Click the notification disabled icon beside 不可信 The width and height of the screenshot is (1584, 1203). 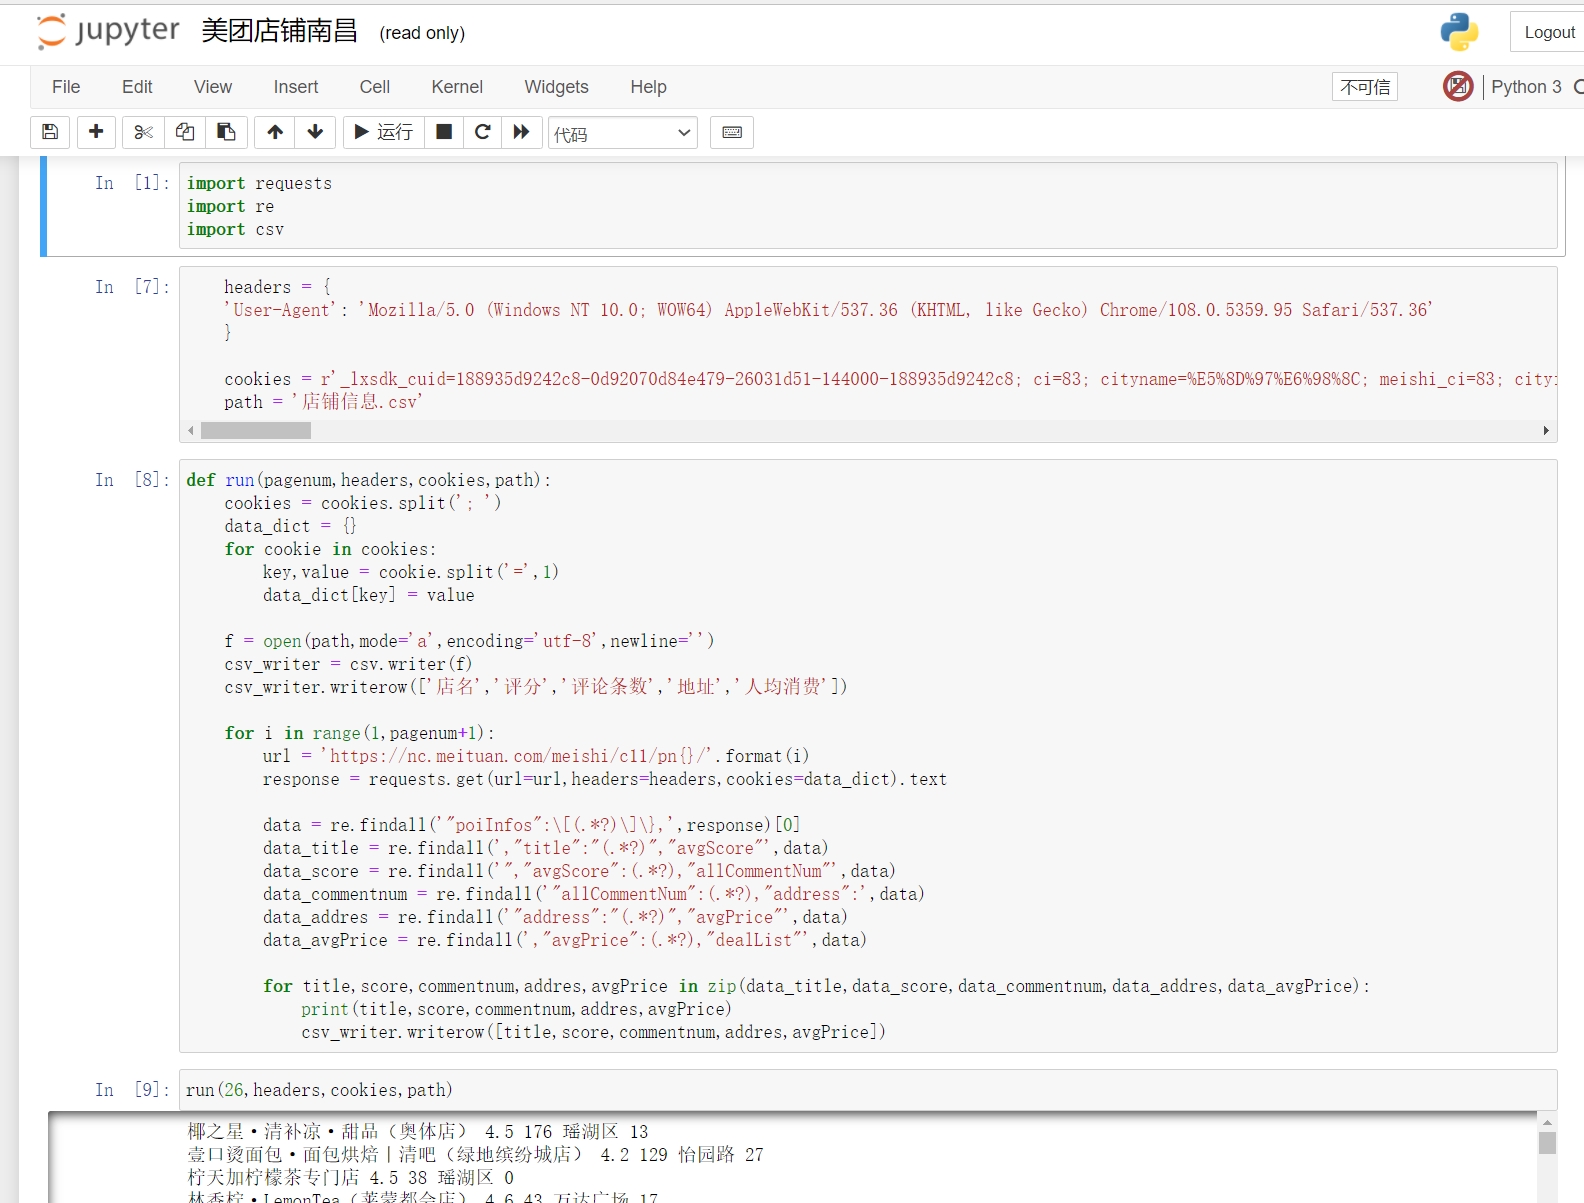point(1458,86)
